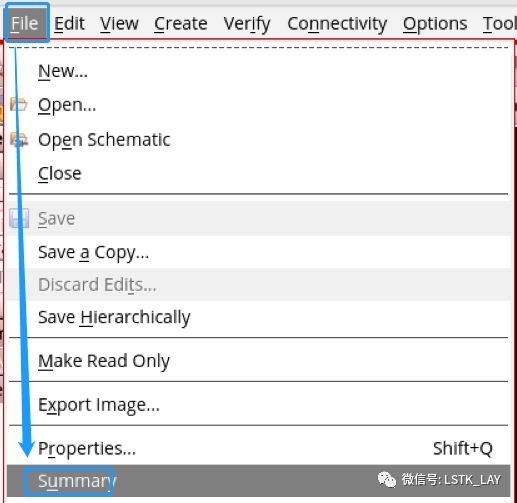Open the Verify menu
Screen dimensions: 517x503
(247, 23)
